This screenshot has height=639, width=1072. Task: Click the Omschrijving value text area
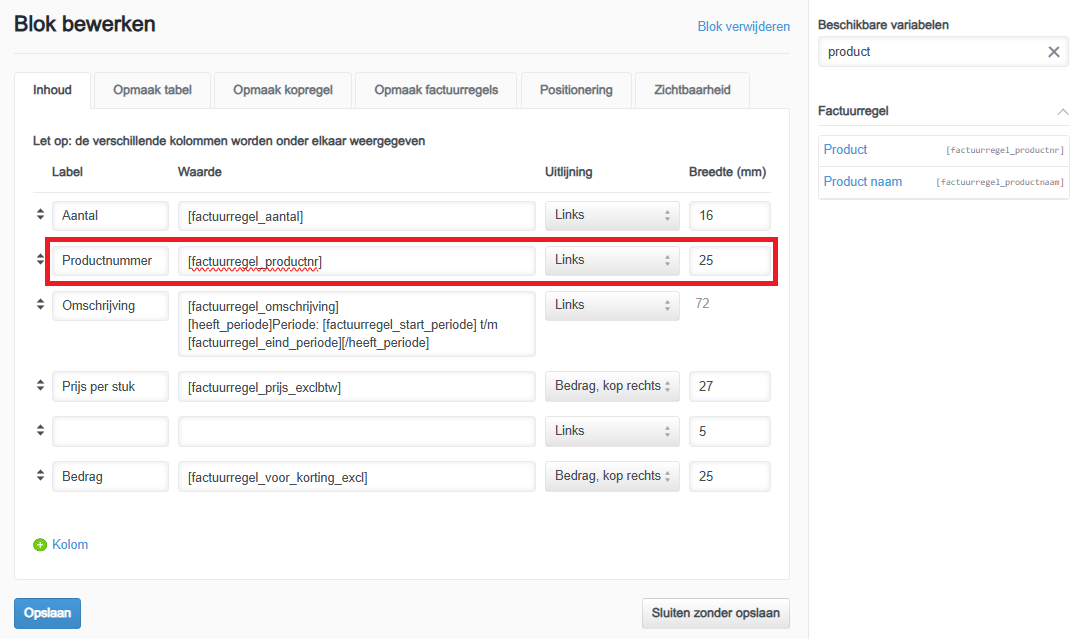(357, 324)
